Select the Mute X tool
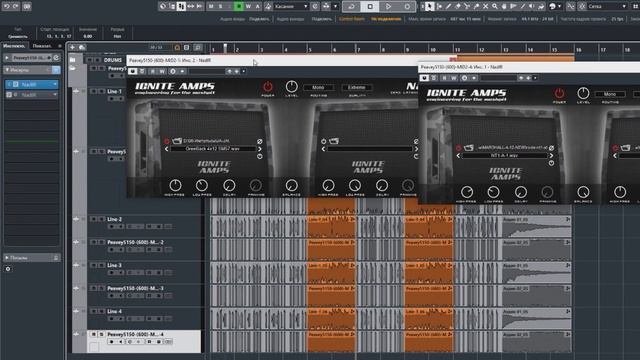640x360 pixels. click(x=486, y=6)
